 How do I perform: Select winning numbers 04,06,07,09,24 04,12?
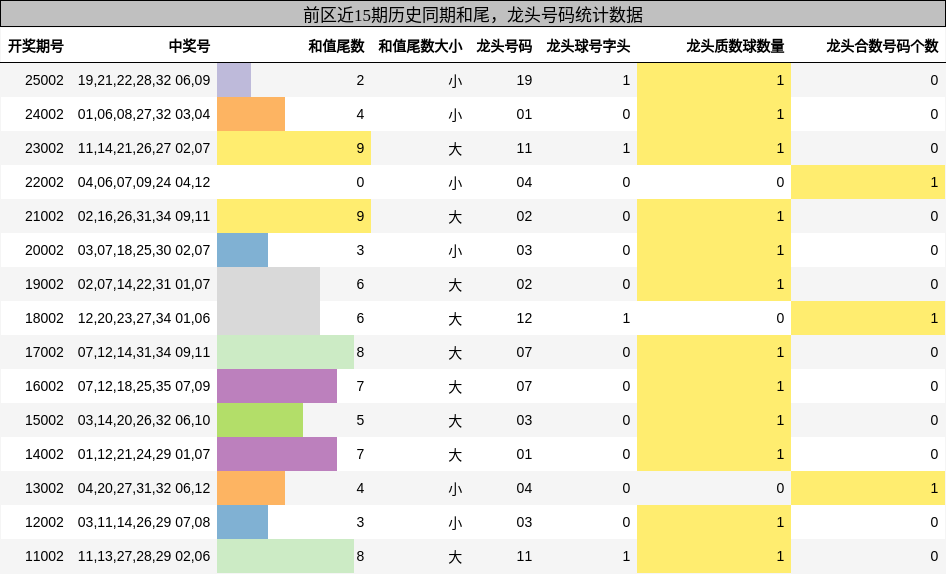tap(144, 182)
